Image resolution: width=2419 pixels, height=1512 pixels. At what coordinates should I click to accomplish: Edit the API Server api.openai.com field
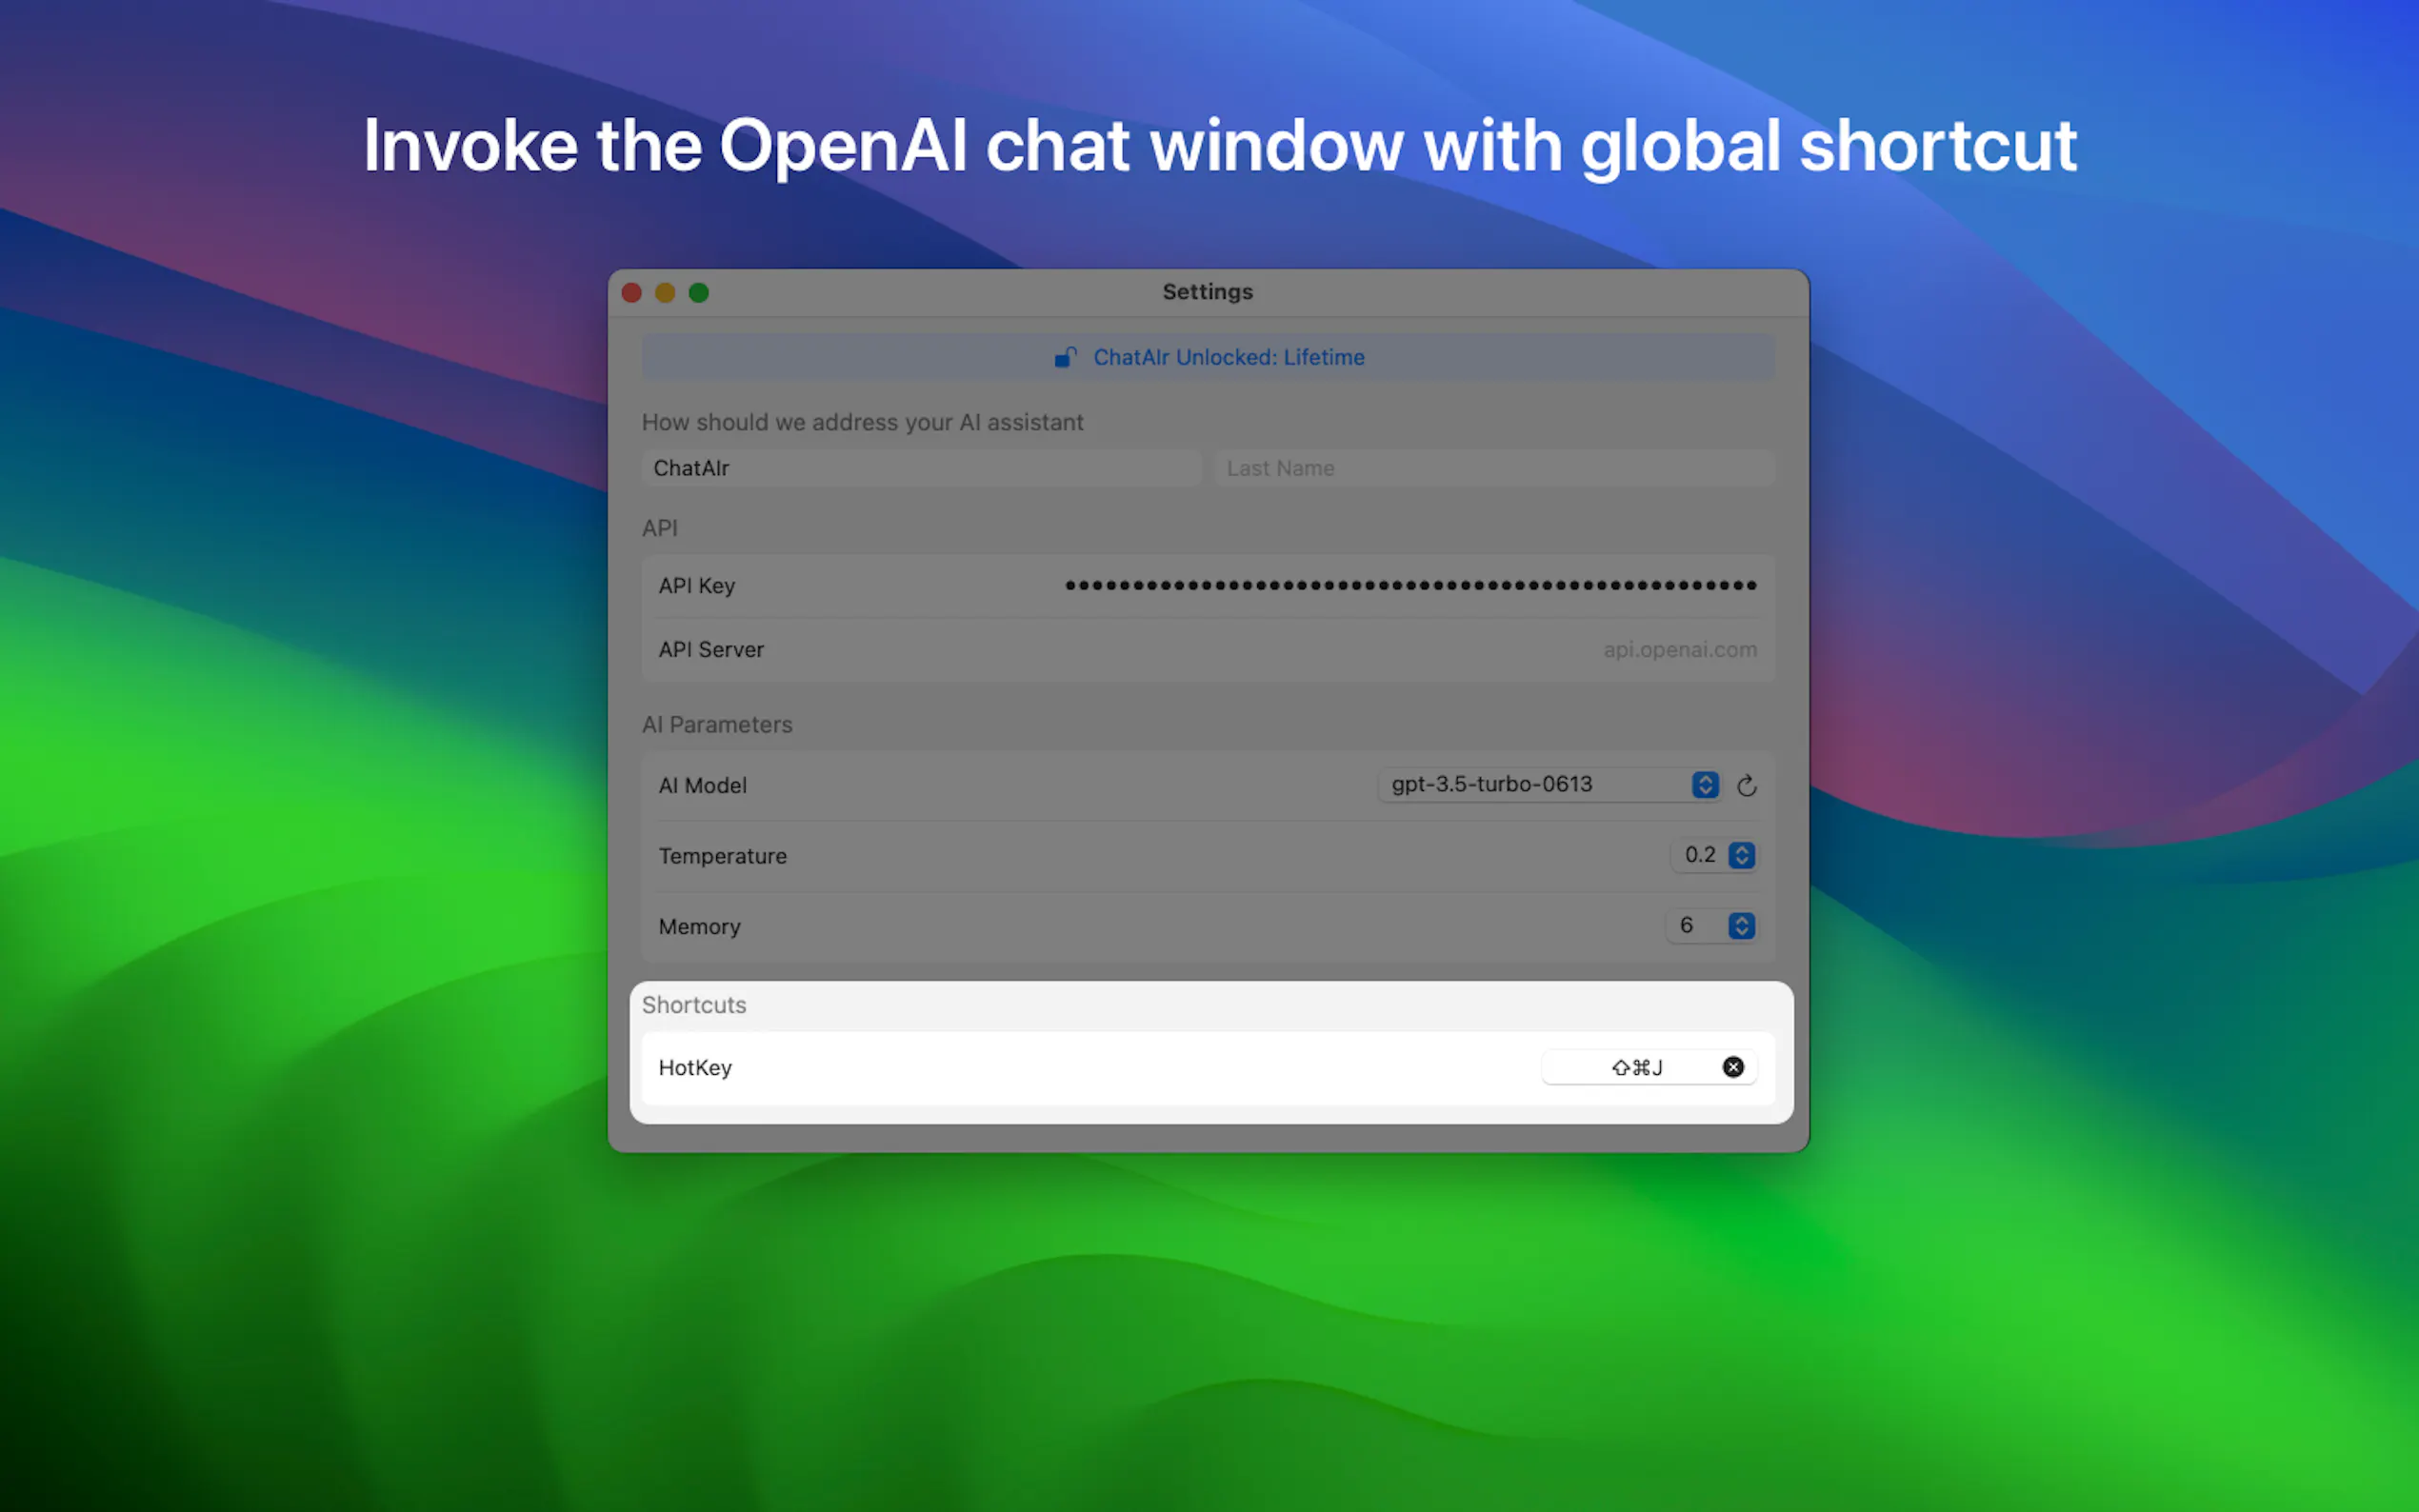1680,650
